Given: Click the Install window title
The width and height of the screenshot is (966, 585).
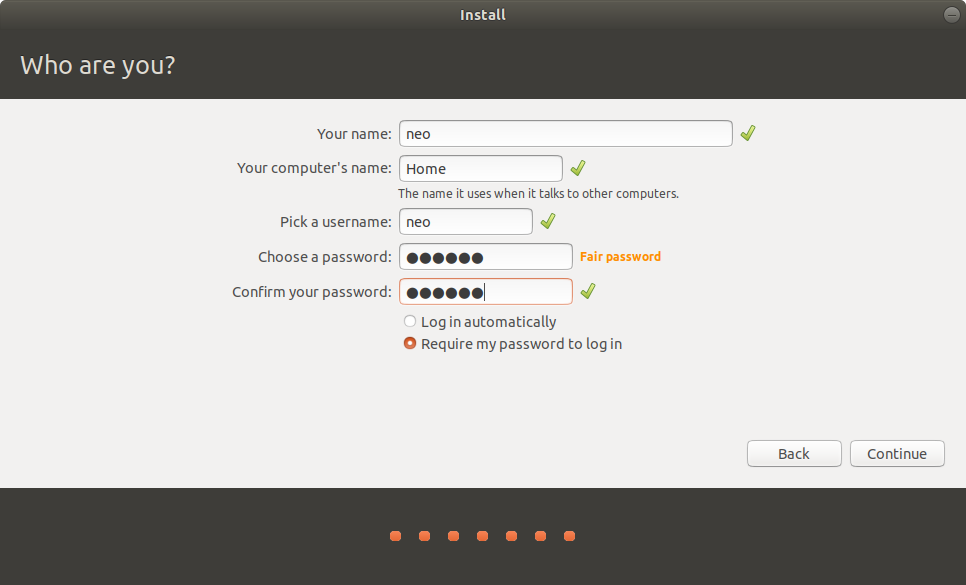Looking at the screenshot, I should point(483,15).
